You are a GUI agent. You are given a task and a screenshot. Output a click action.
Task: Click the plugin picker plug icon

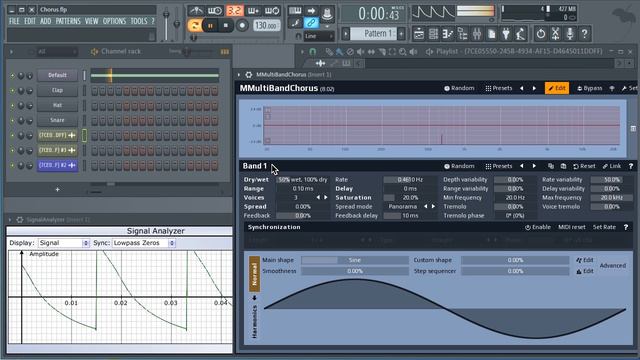pos(506,34)
